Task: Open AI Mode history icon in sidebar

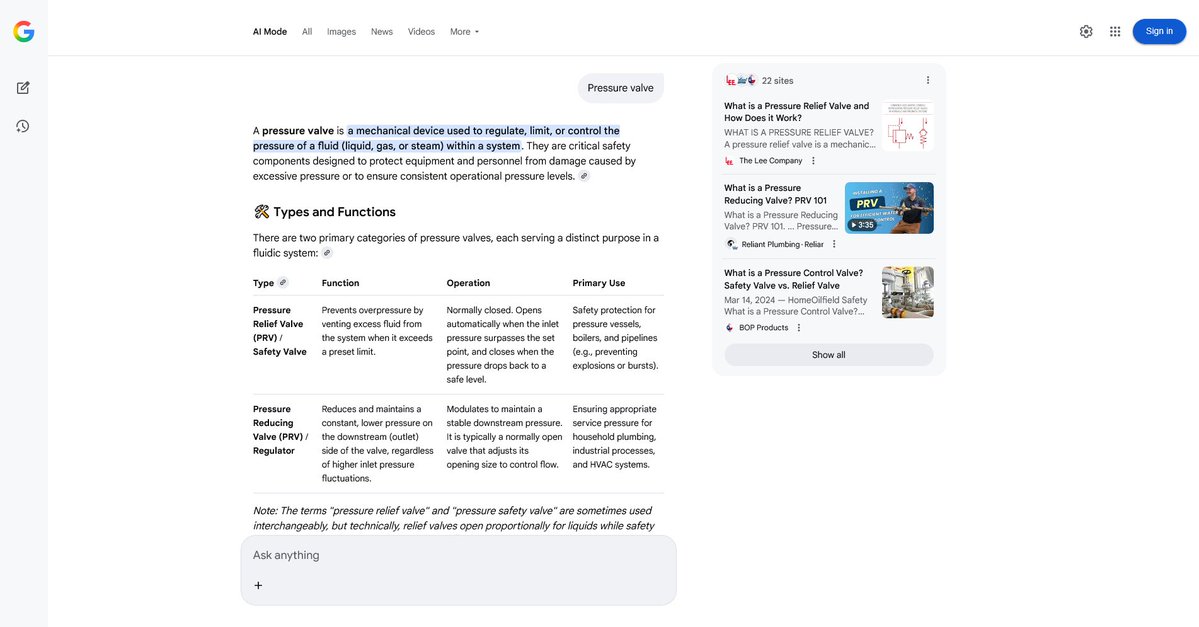Action: [23, 126]
